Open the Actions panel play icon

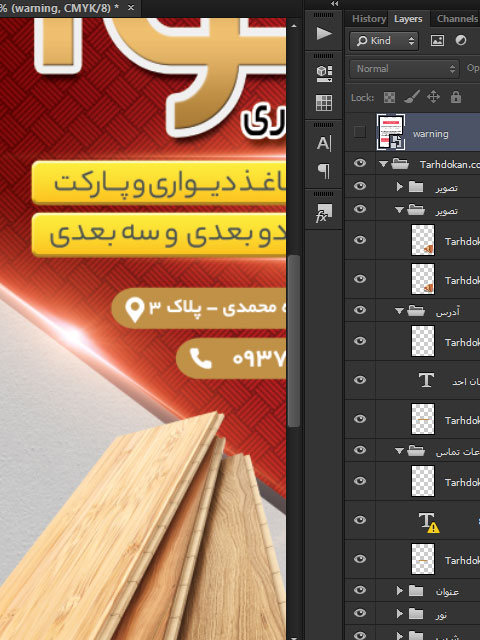(324, 33)
